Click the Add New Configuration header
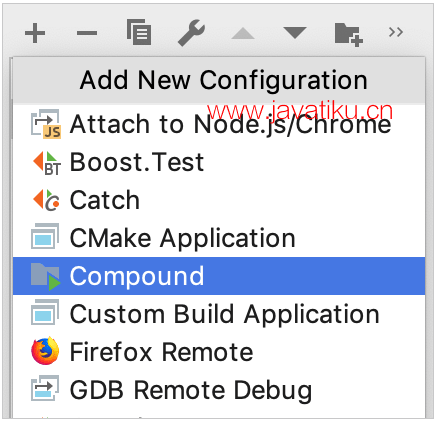 coord(224,80)
